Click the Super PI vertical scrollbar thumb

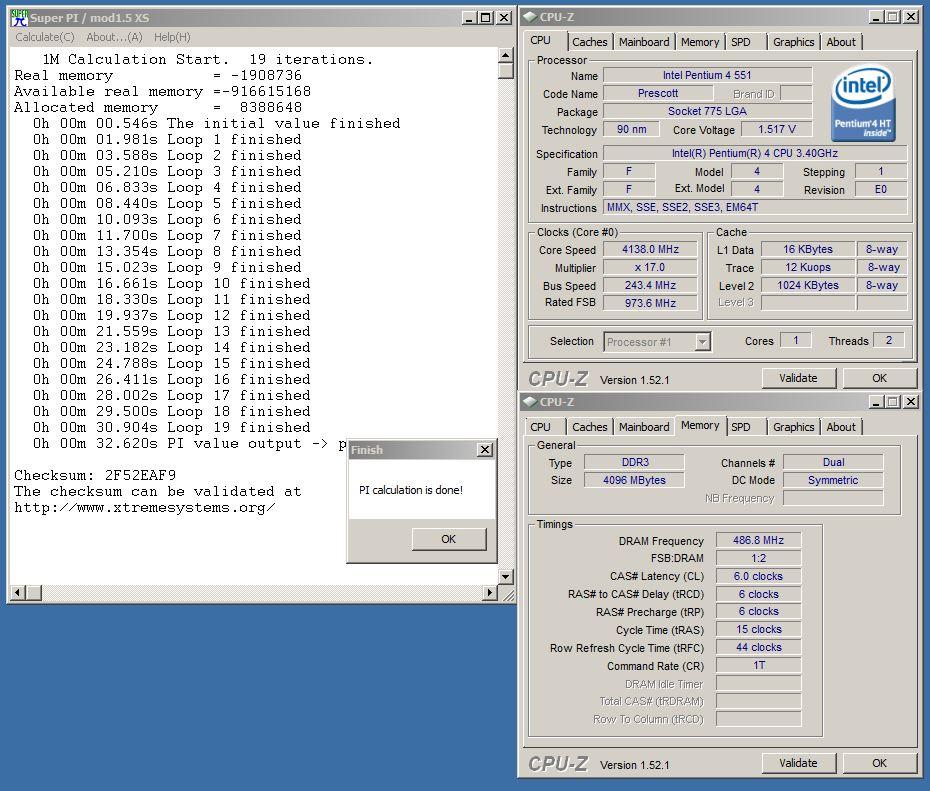click(x=505, y=71)
